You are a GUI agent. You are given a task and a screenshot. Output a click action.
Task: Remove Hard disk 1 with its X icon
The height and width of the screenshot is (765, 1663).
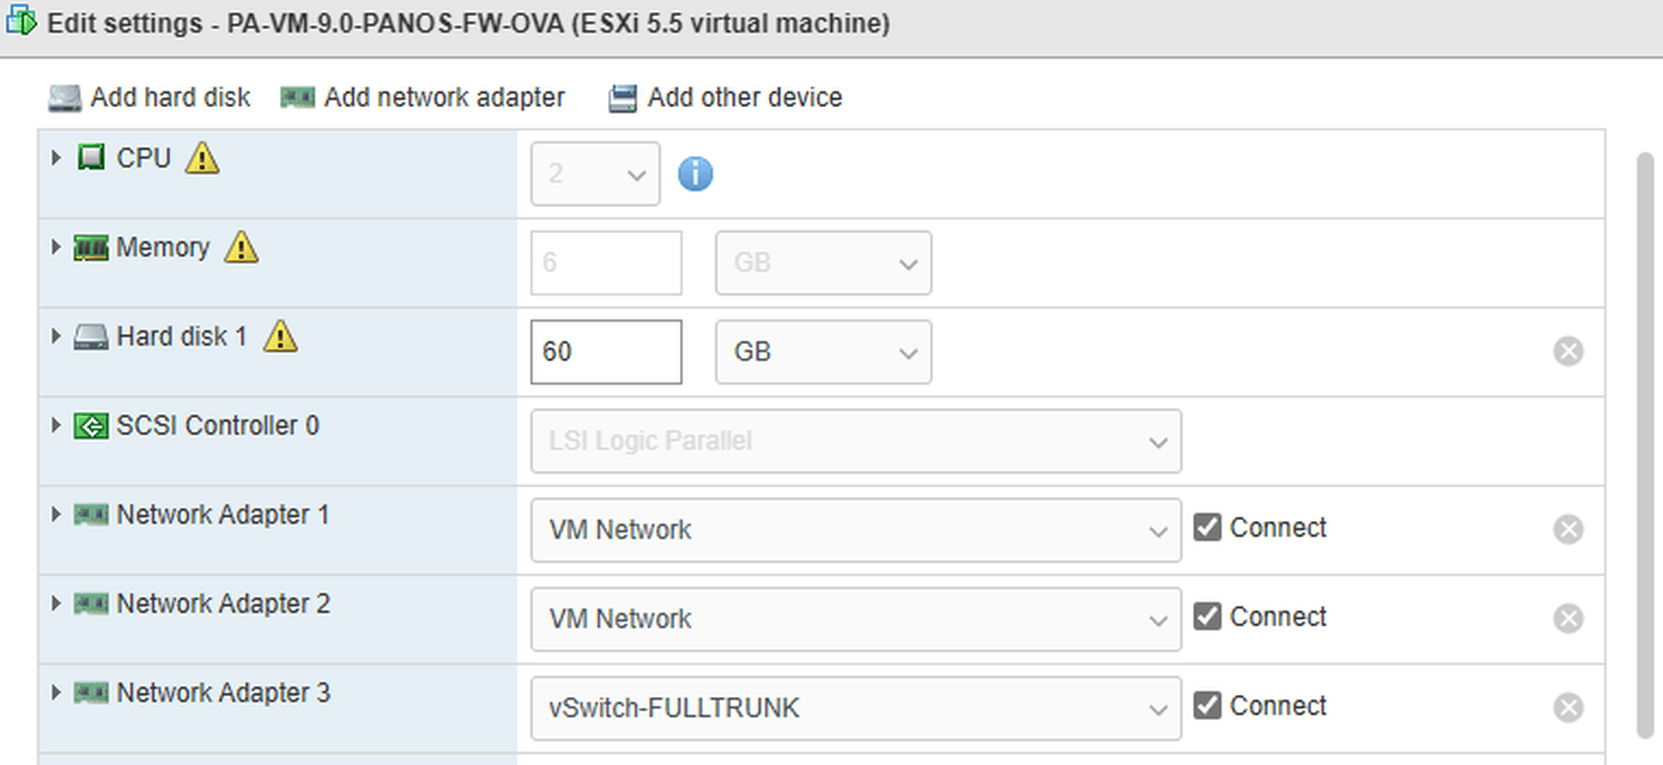click(x=1568, y=351)
